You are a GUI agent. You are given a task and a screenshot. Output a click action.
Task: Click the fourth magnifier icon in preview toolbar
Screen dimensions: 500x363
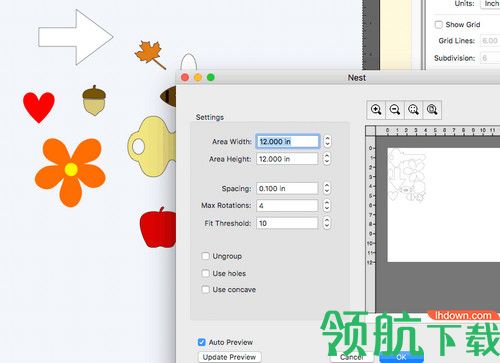[x=432, y=110]
